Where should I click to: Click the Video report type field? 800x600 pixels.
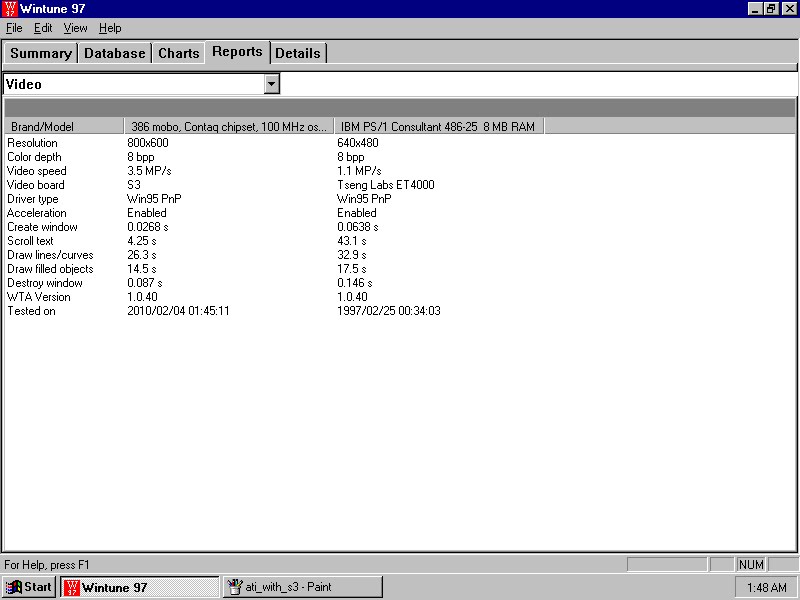coord(133,85)
